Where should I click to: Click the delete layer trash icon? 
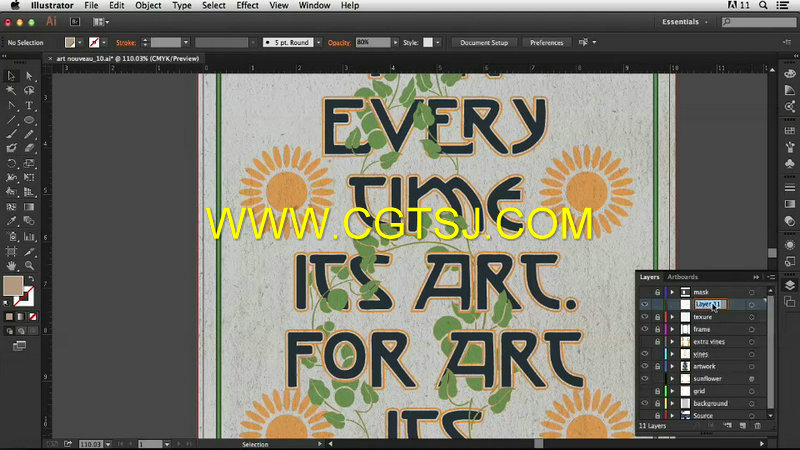[758, 426]
